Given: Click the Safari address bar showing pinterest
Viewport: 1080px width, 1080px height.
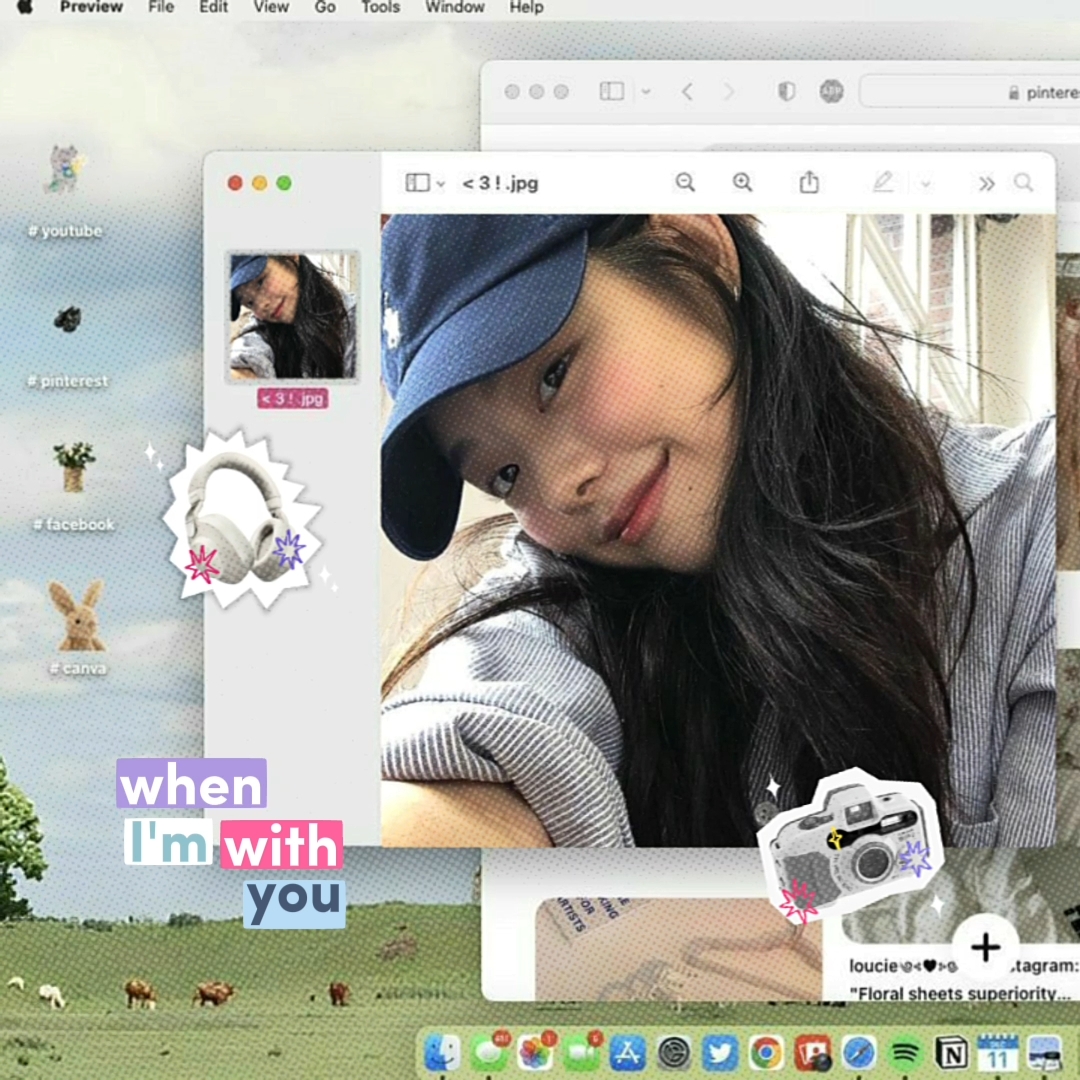Looking at the screenshot, I should [x=970, y=92].
